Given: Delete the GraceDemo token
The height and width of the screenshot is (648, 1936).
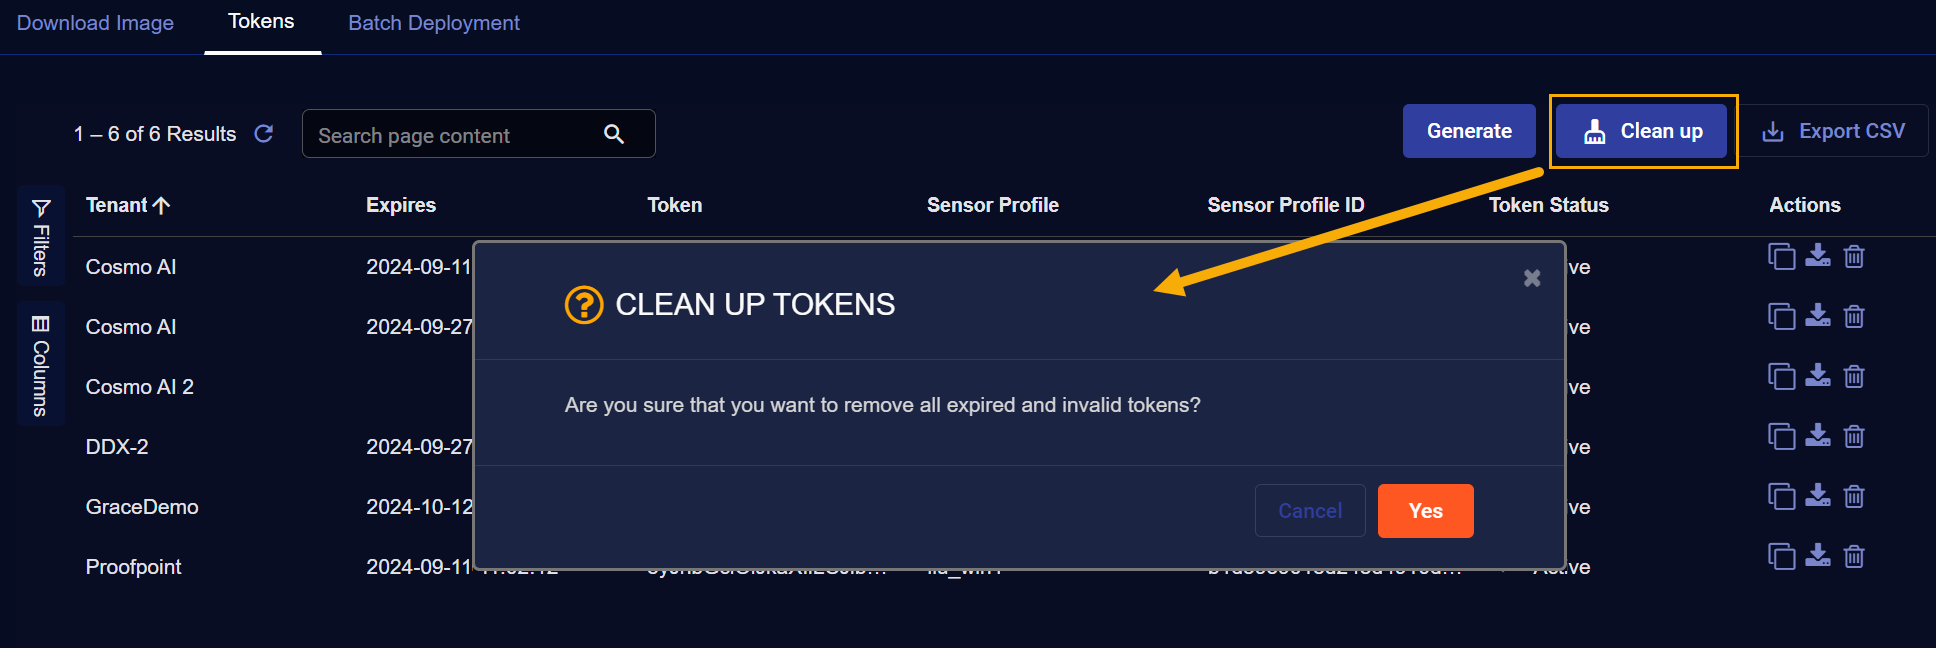Looking at the screenshot, I should pyautogui.click(x=1854, y=497).
